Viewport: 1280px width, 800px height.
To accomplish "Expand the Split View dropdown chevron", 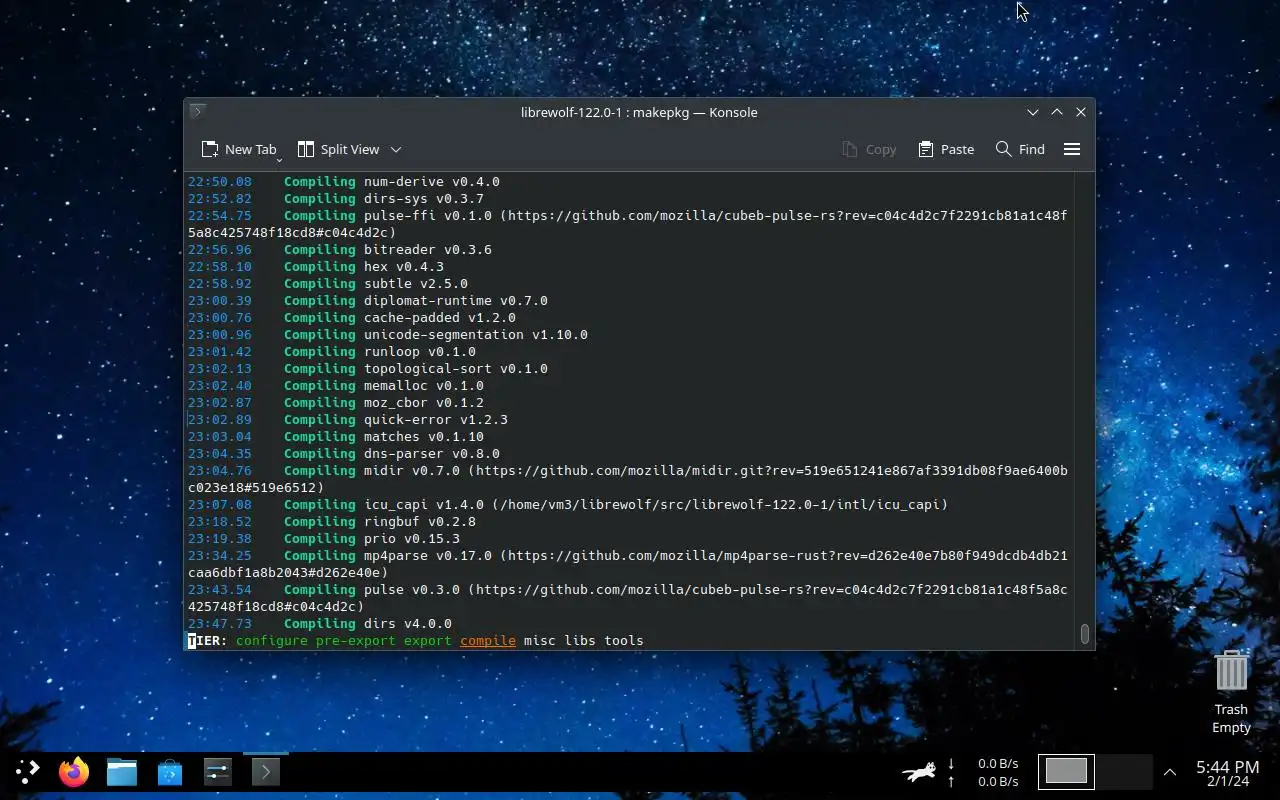I will tap(396, 149).
